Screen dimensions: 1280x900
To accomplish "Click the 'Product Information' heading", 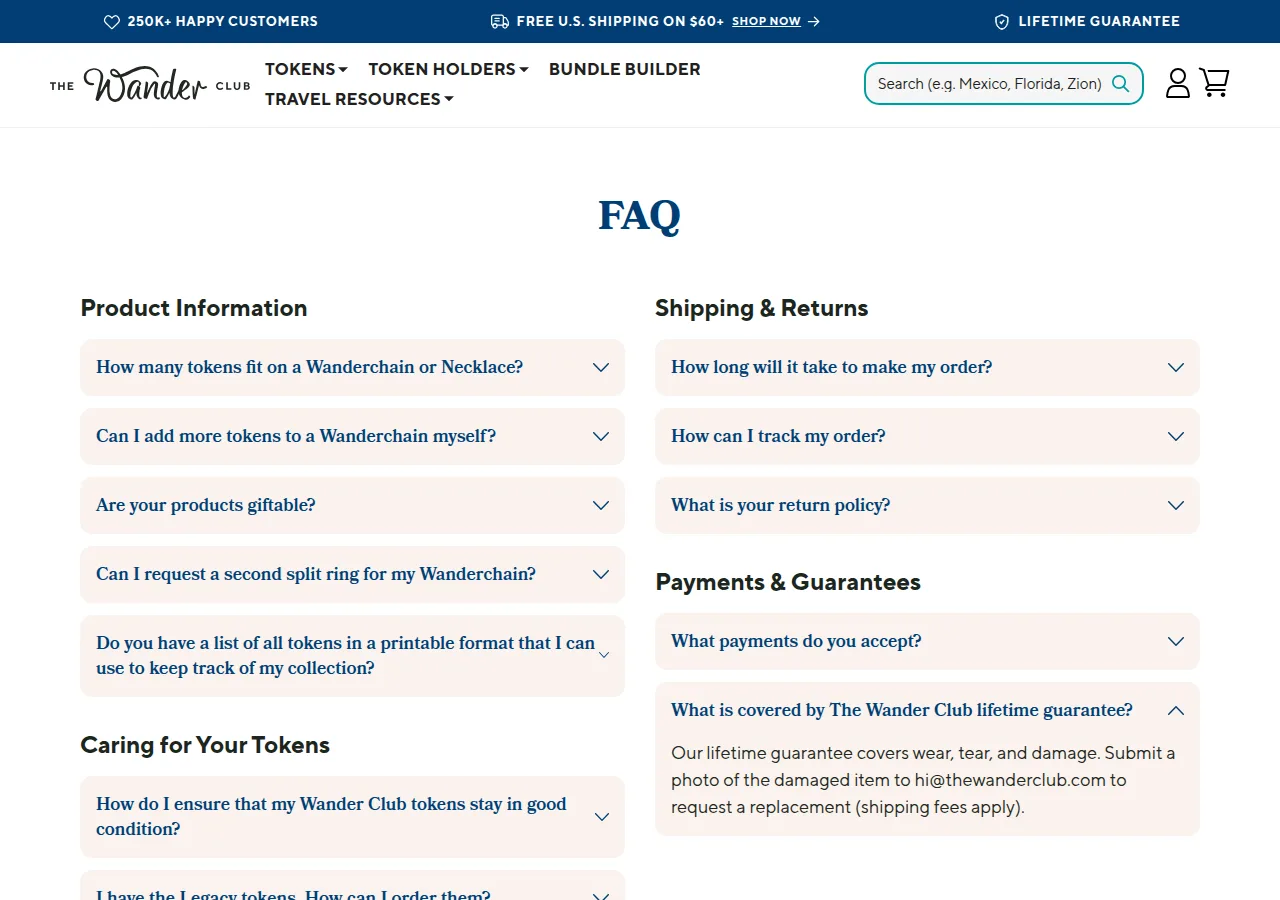I will (x=194, y=308).
